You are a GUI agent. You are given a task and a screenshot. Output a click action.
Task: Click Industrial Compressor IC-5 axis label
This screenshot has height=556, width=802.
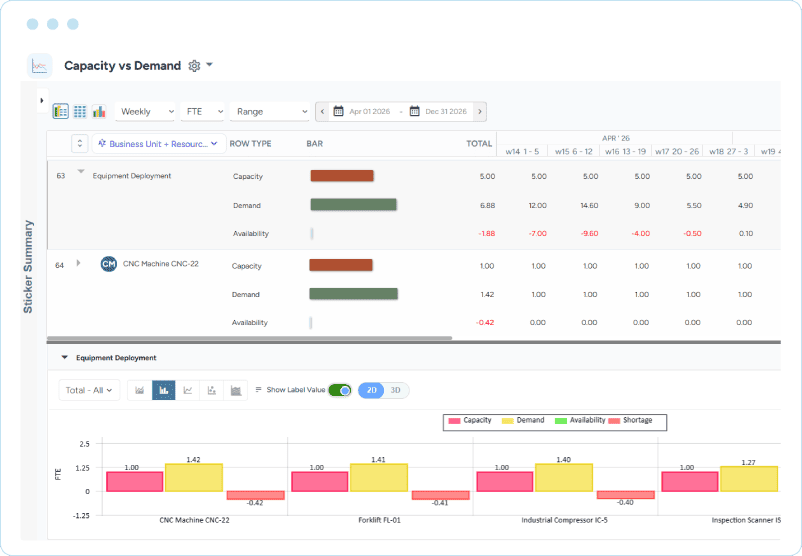(x=565, y=520)
